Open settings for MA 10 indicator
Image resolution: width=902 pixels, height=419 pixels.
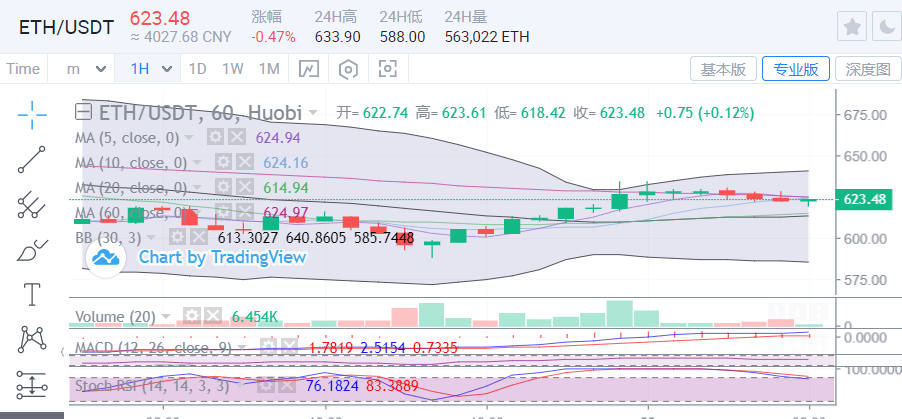[224, 162]
